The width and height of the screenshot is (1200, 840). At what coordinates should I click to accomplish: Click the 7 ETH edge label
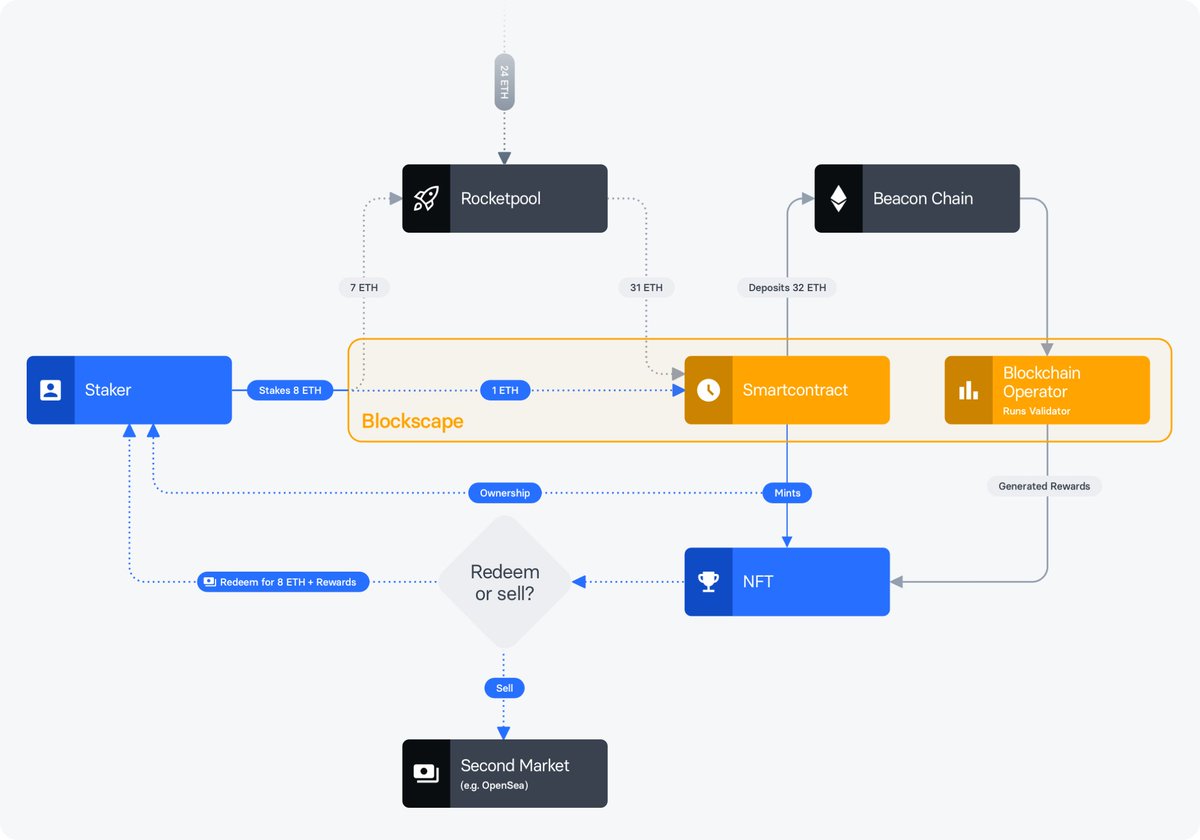(364, 287)
